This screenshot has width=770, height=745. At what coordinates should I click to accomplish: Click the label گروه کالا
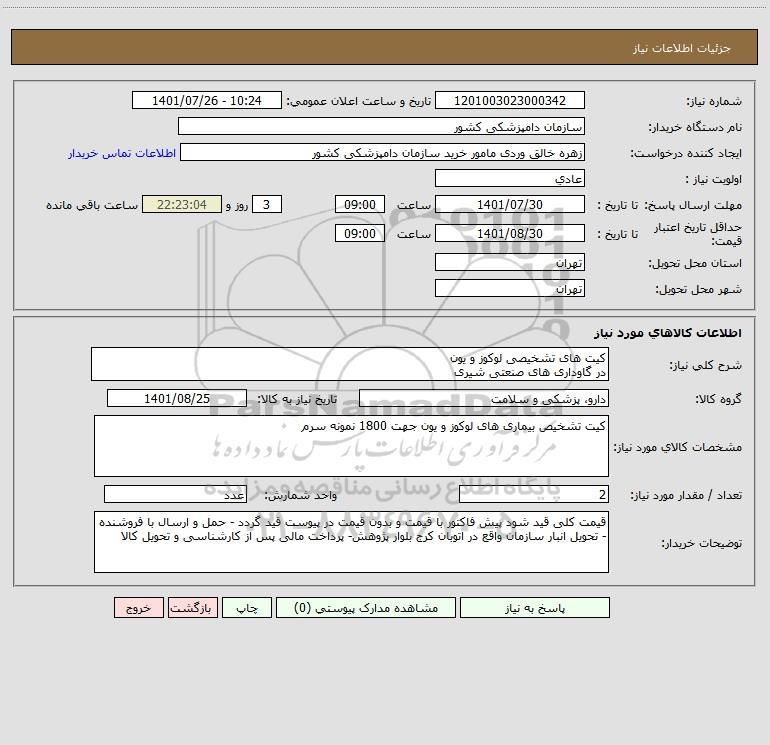(x=719, y=399)
